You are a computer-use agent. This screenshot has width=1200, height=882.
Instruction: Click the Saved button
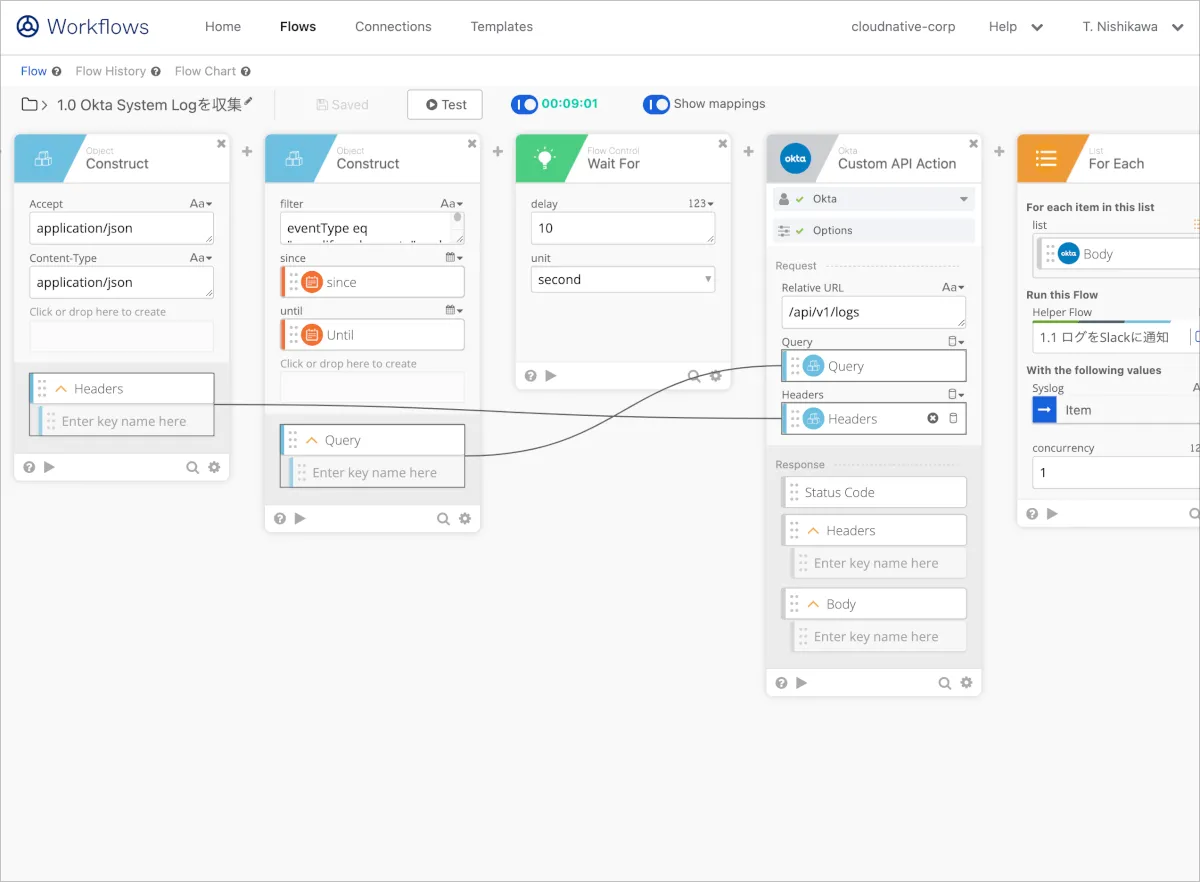(x=342, y=104)
